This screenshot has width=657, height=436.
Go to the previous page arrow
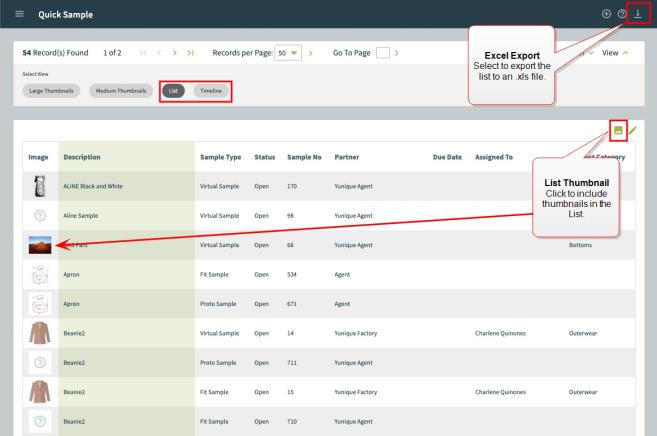coord(157,52)
